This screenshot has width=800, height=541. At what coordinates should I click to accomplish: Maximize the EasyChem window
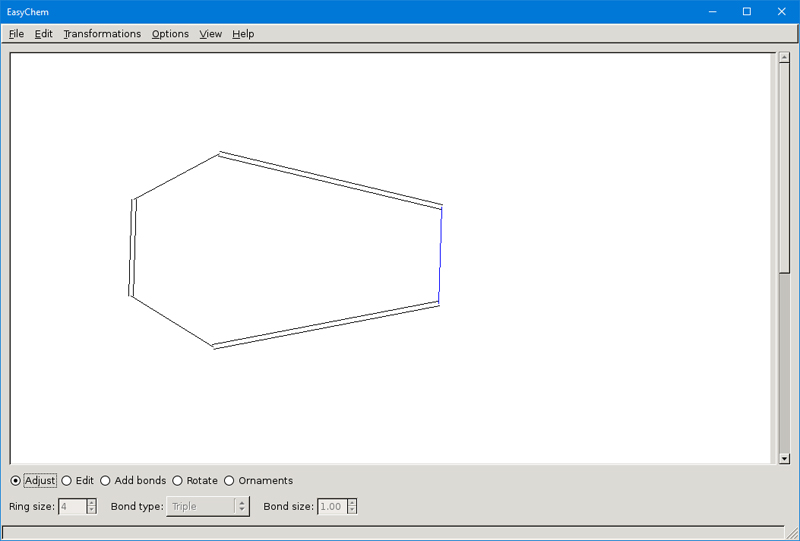pos(746,12)
